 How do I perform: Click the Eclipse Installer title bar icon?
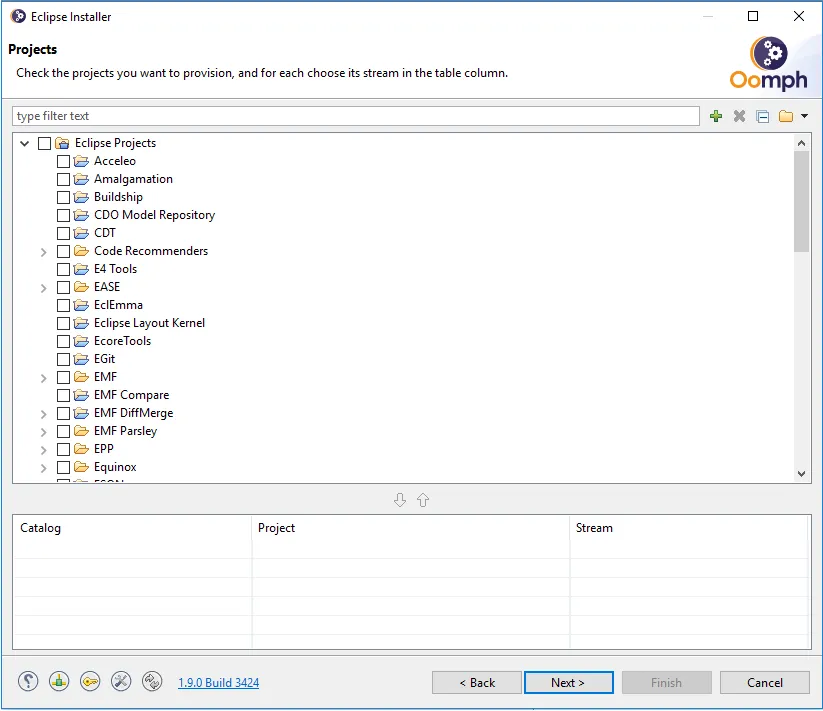(18, 16)
